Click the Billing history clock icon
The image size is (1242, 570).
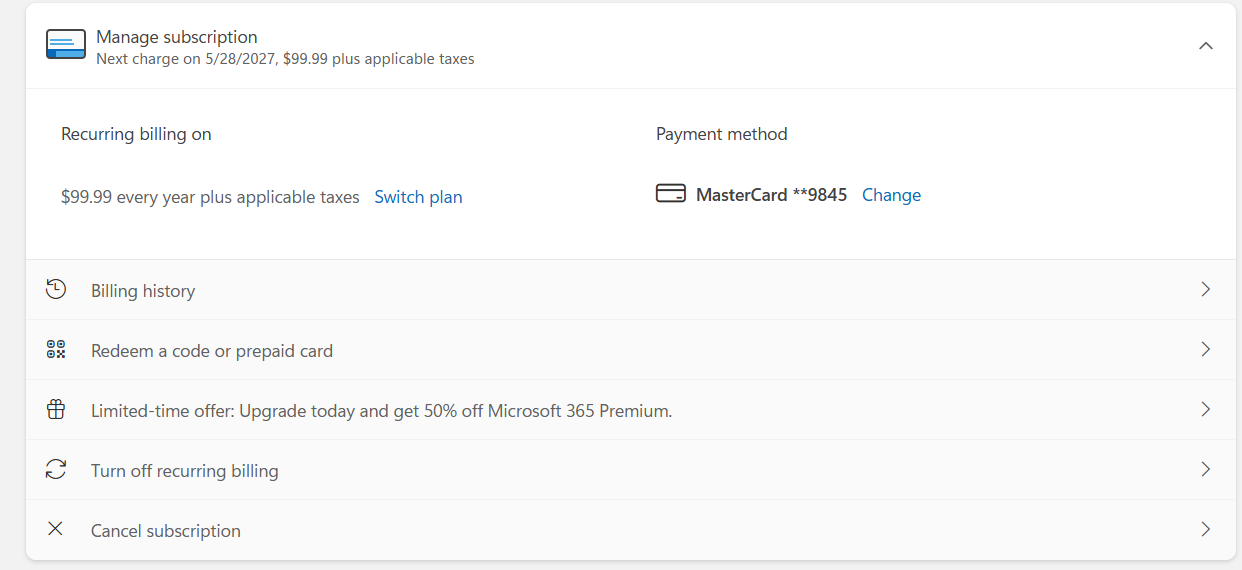click(x=56, y=290)
